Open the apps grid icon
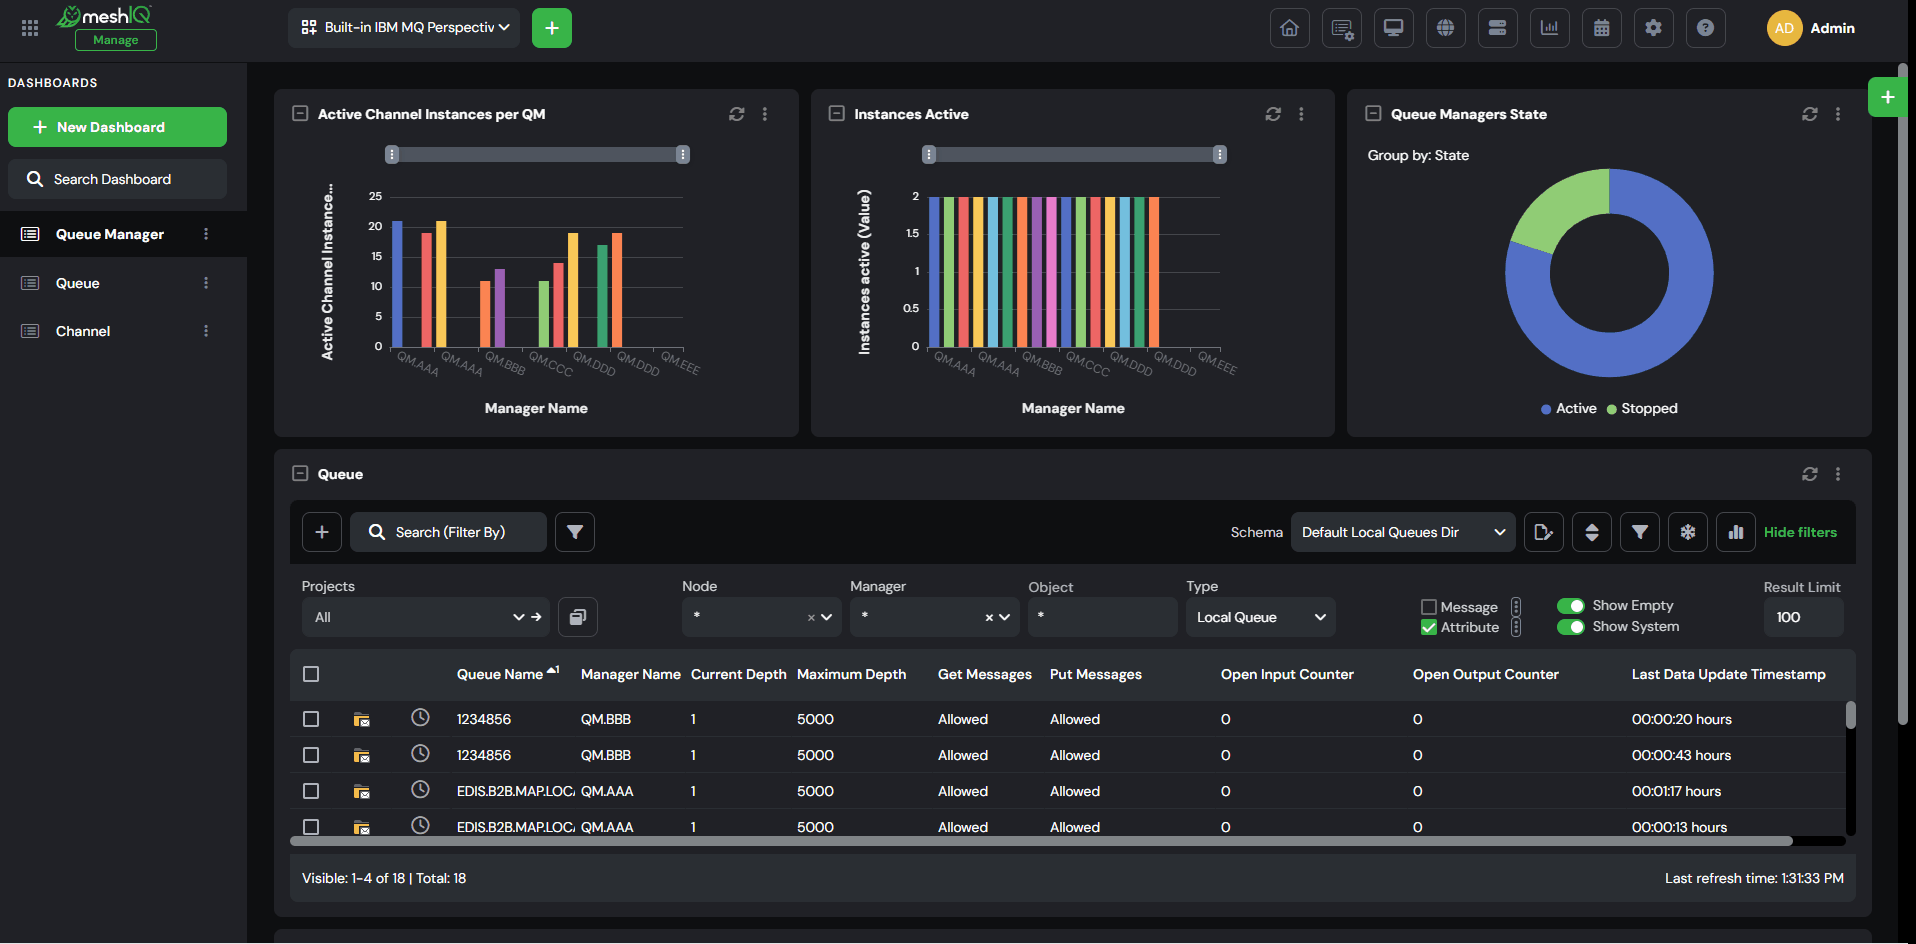Screen dimensions: 1916x944 [x=30, y=28]
